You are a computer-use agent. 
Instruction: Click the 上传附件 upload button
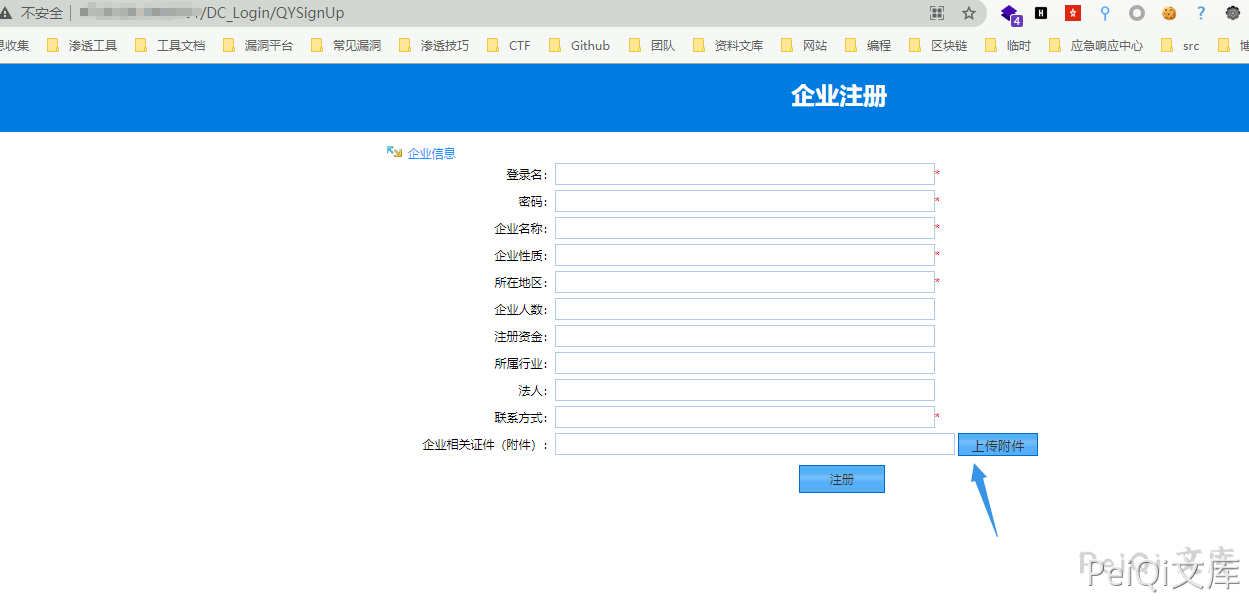coord(997,445)
